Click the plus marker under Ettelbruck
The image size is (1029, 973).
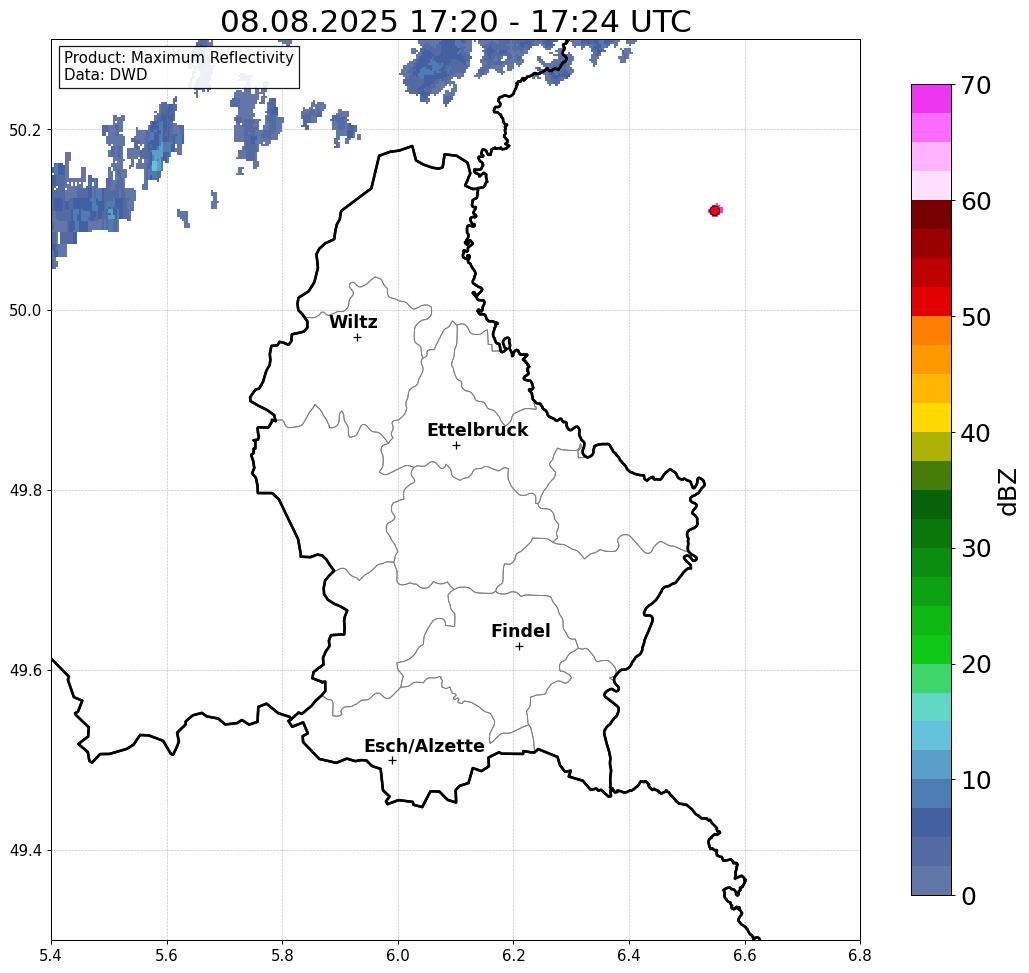tap(456, 445)
